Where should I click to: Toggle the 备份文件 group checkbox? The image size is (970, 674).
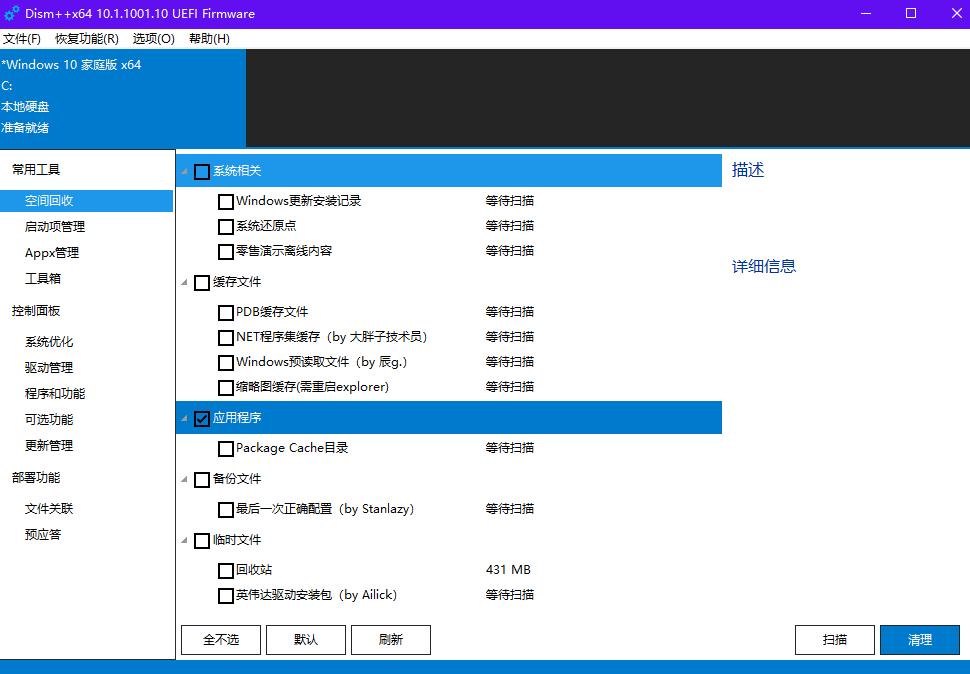(202, 480)
